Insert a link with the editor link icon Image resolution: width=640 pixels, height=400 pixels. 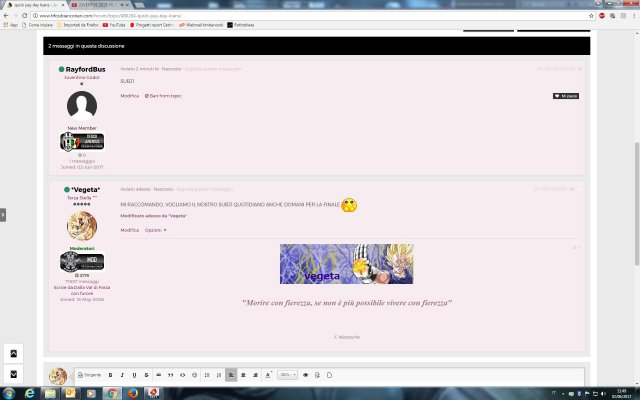tap(158, 375)
